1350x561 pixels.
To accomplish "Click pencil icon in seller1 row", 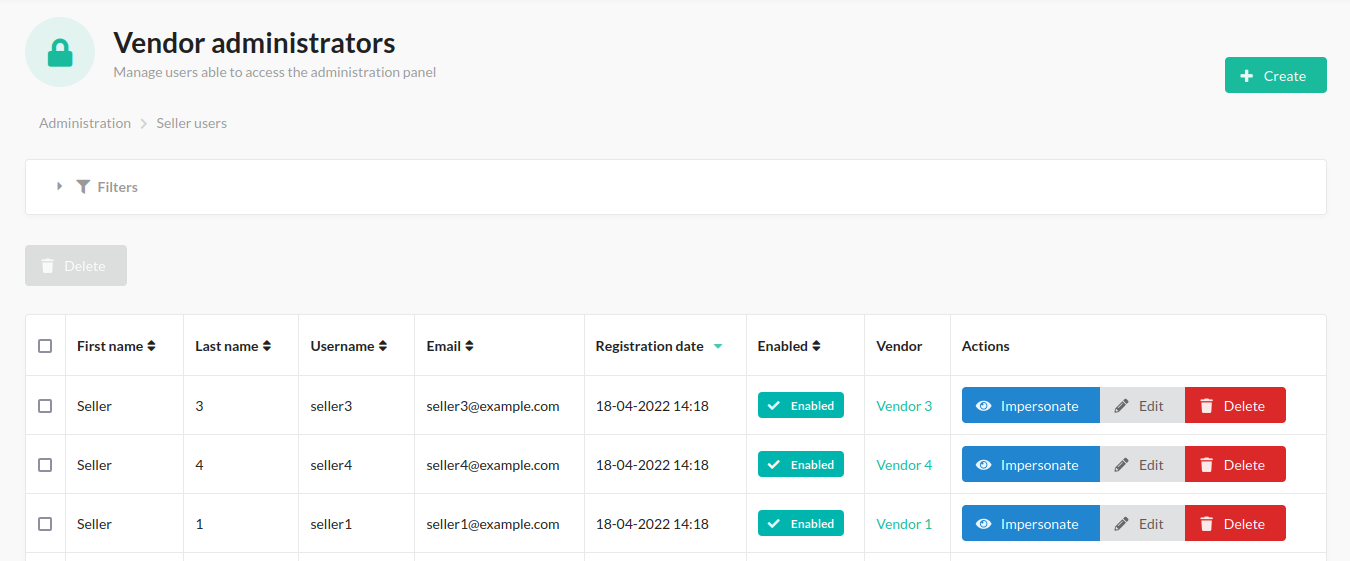I will coord(1121,524).
